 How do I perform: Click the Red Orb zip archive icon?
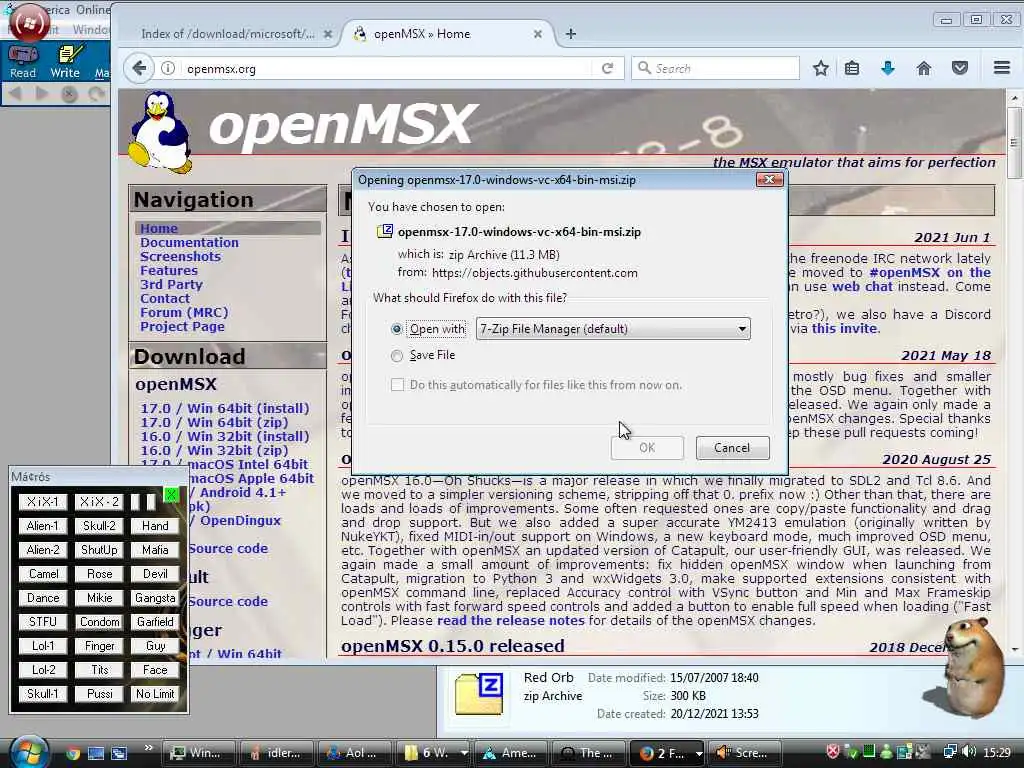(479, 695)
